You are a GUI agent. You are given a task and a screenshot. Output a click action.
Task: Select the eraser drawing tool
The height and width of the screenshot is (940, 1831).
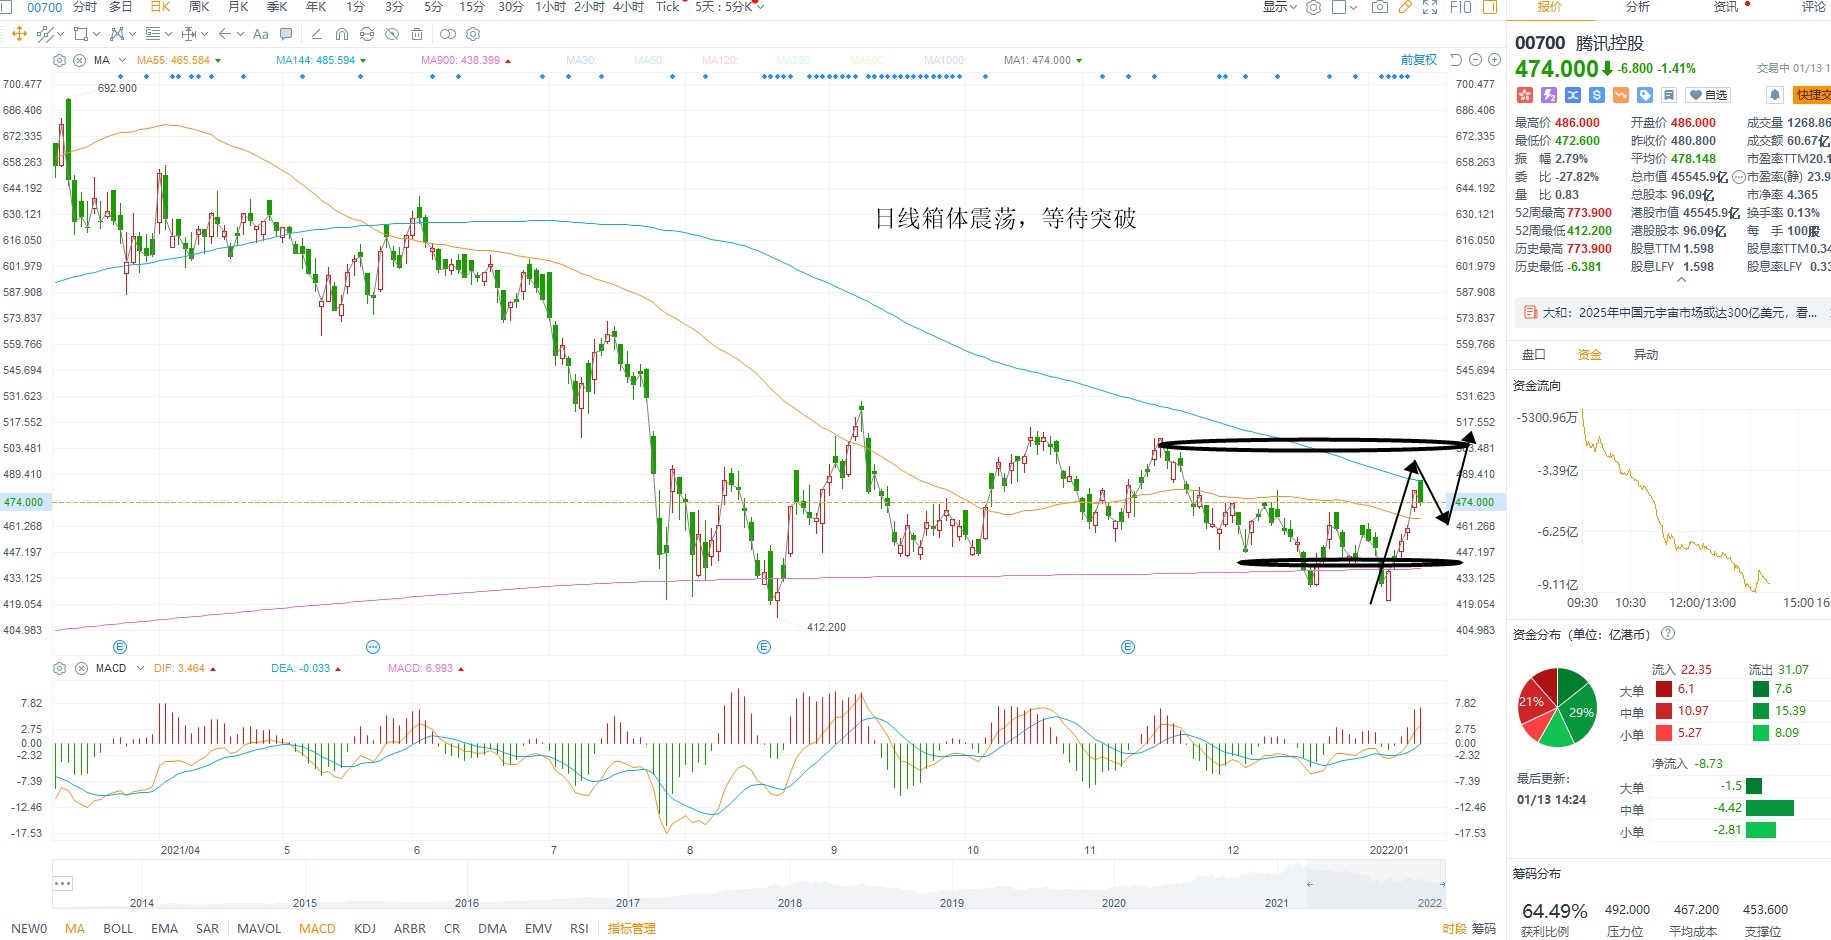[x=317, y=34]
